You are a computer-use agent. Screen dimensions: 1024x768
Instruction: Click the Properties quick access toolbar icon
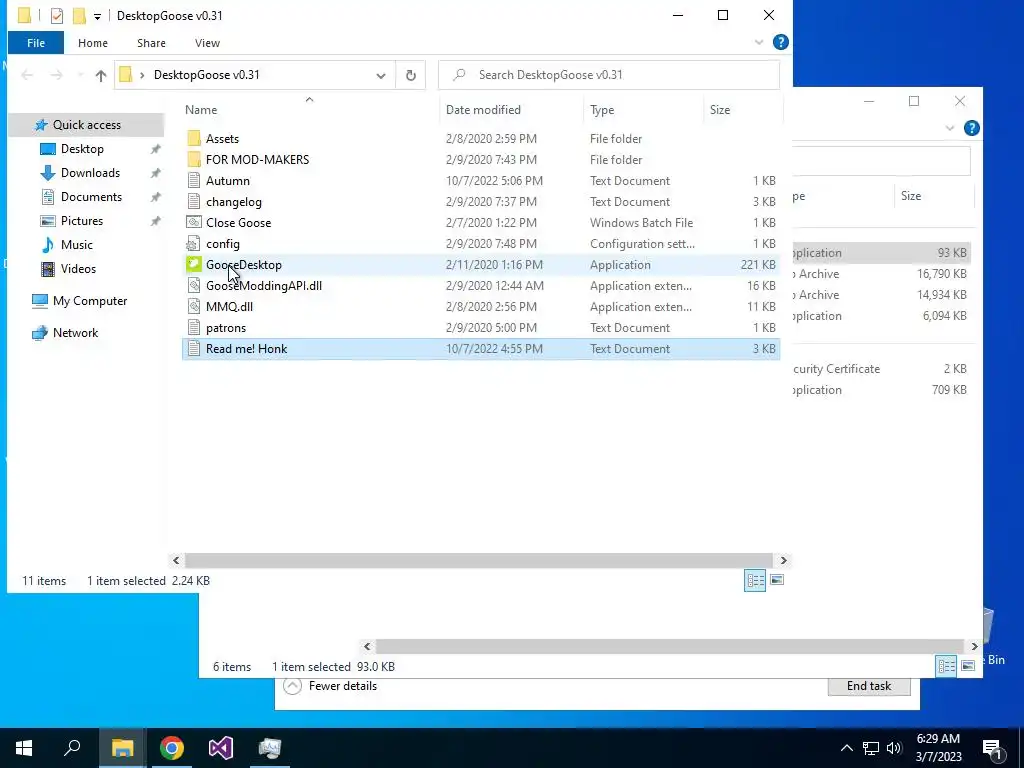click(x=57, y=16)
